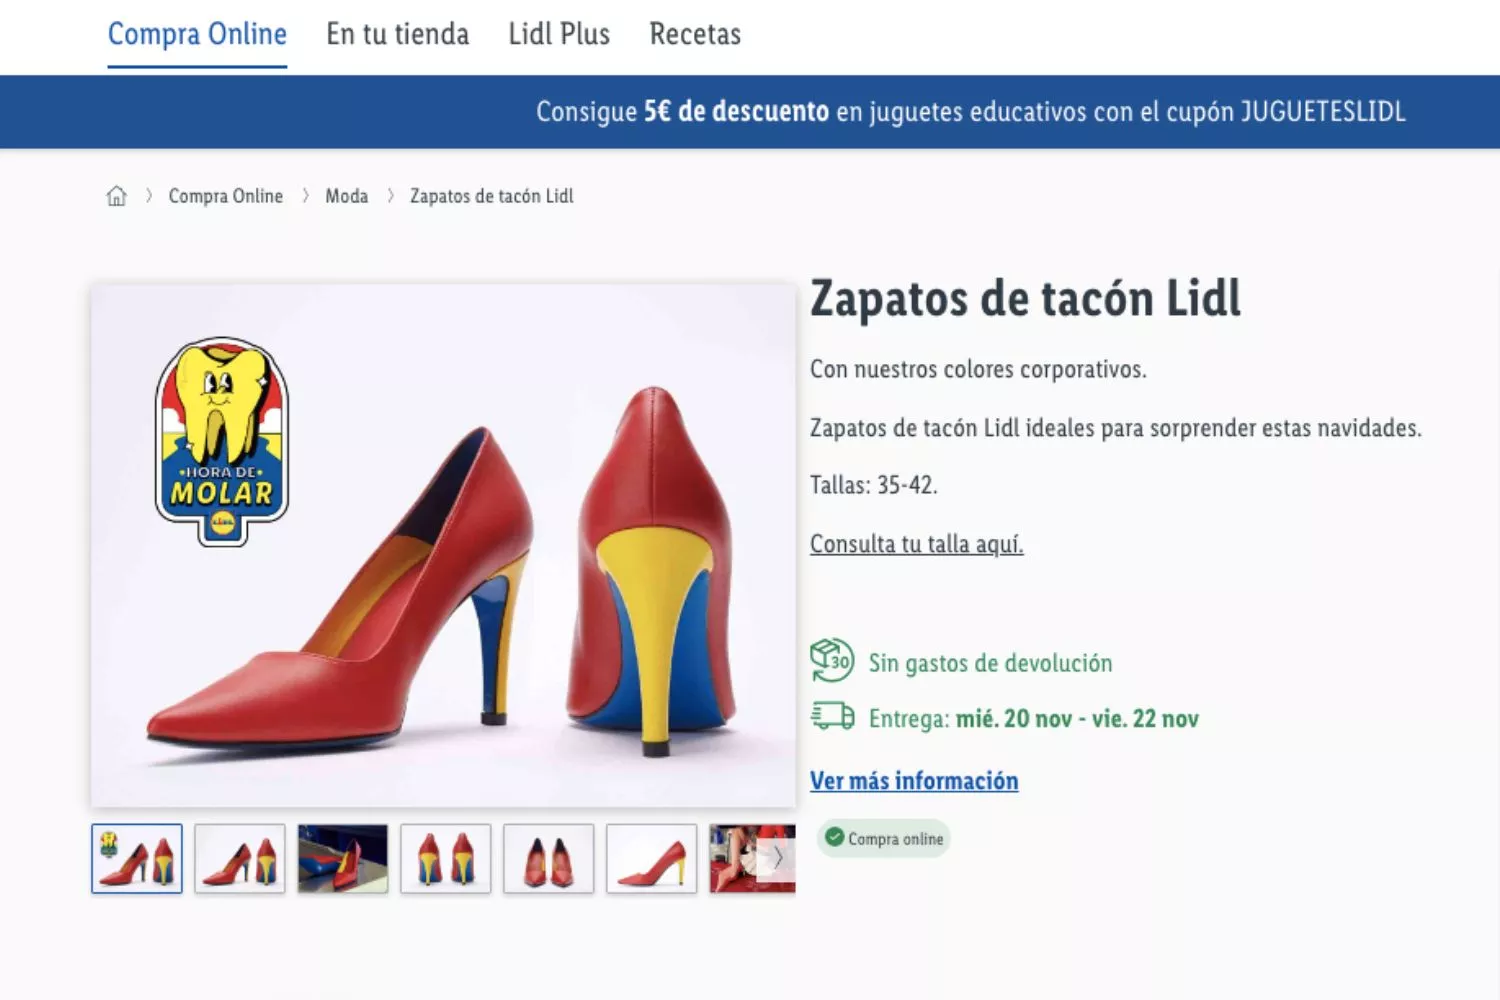Select thumbnail showing heels from behind

(x=446, y=858)
